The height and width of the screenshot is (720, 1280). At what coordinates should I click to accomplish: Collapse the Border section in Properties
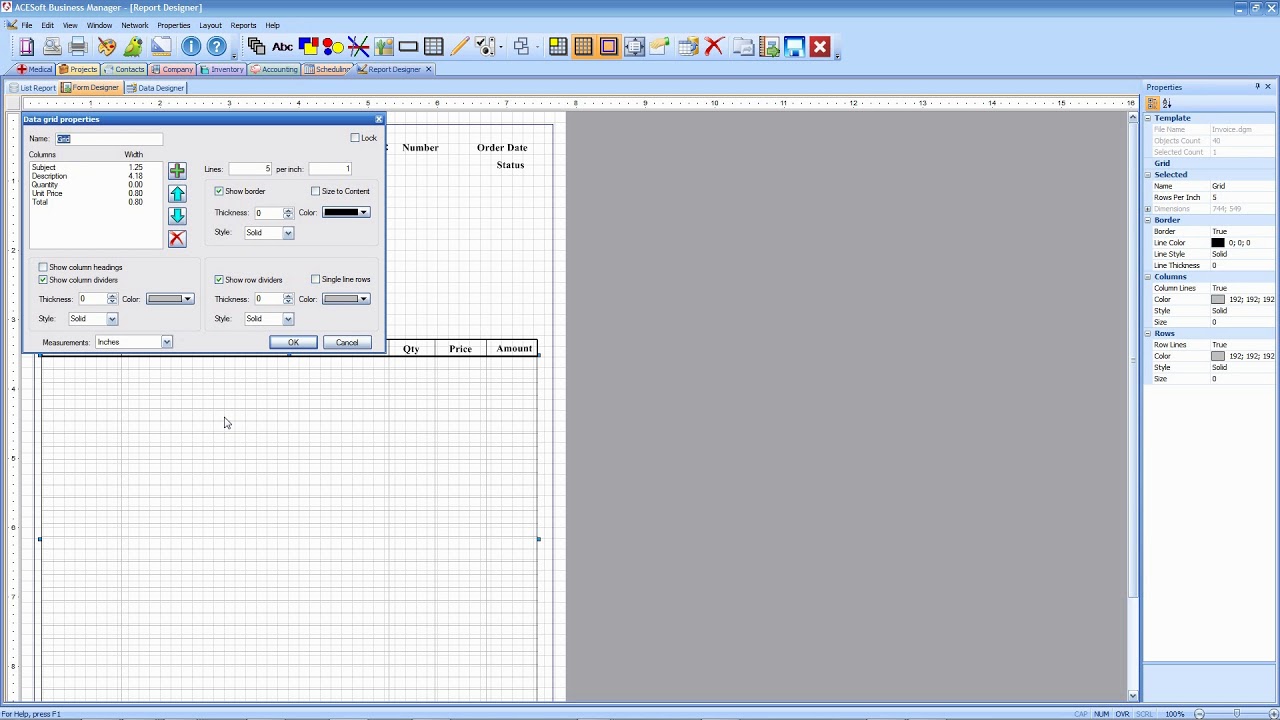point(1148,220)
